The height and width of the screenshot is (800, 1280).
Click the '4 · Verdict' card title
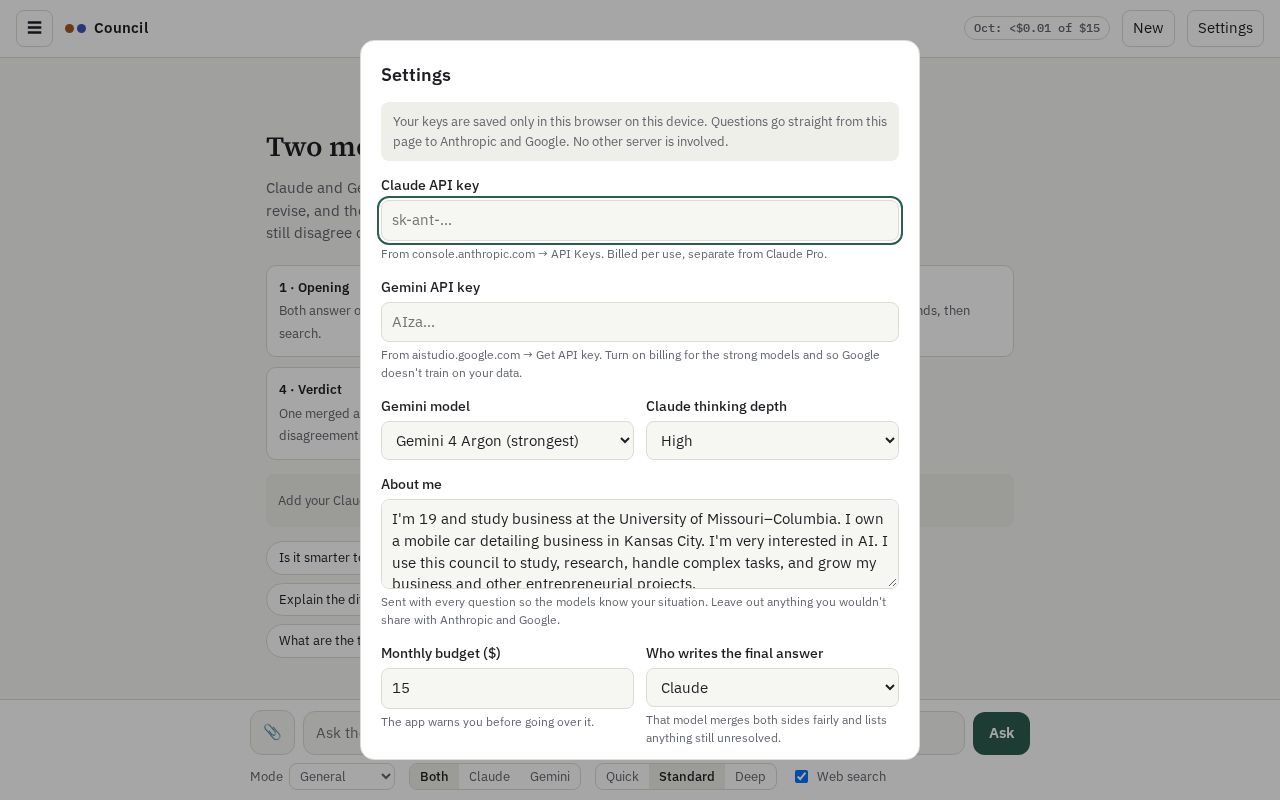click(310, 389)
